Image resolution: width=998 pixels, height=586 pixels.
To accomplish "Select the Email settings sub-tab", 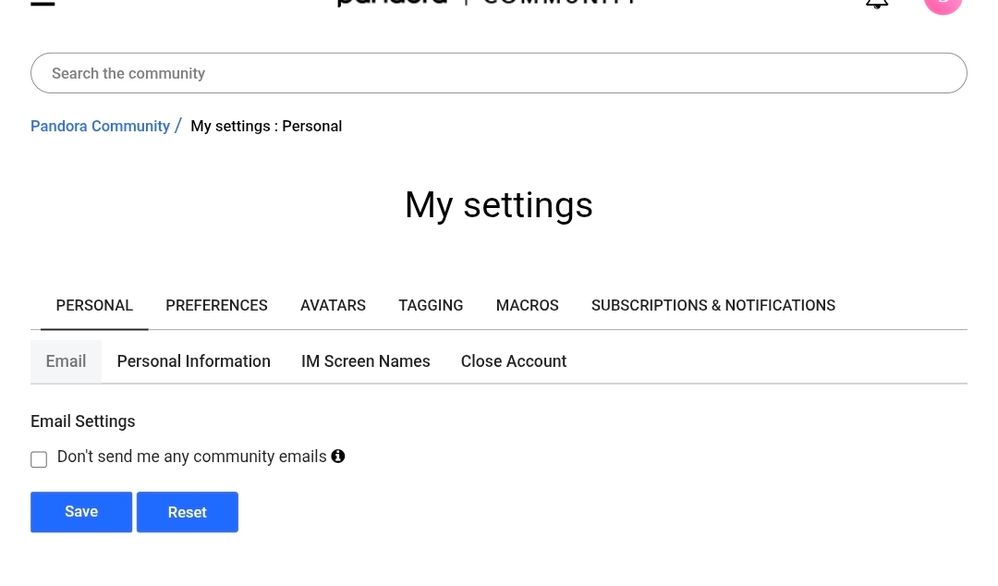I will (65, 361).
